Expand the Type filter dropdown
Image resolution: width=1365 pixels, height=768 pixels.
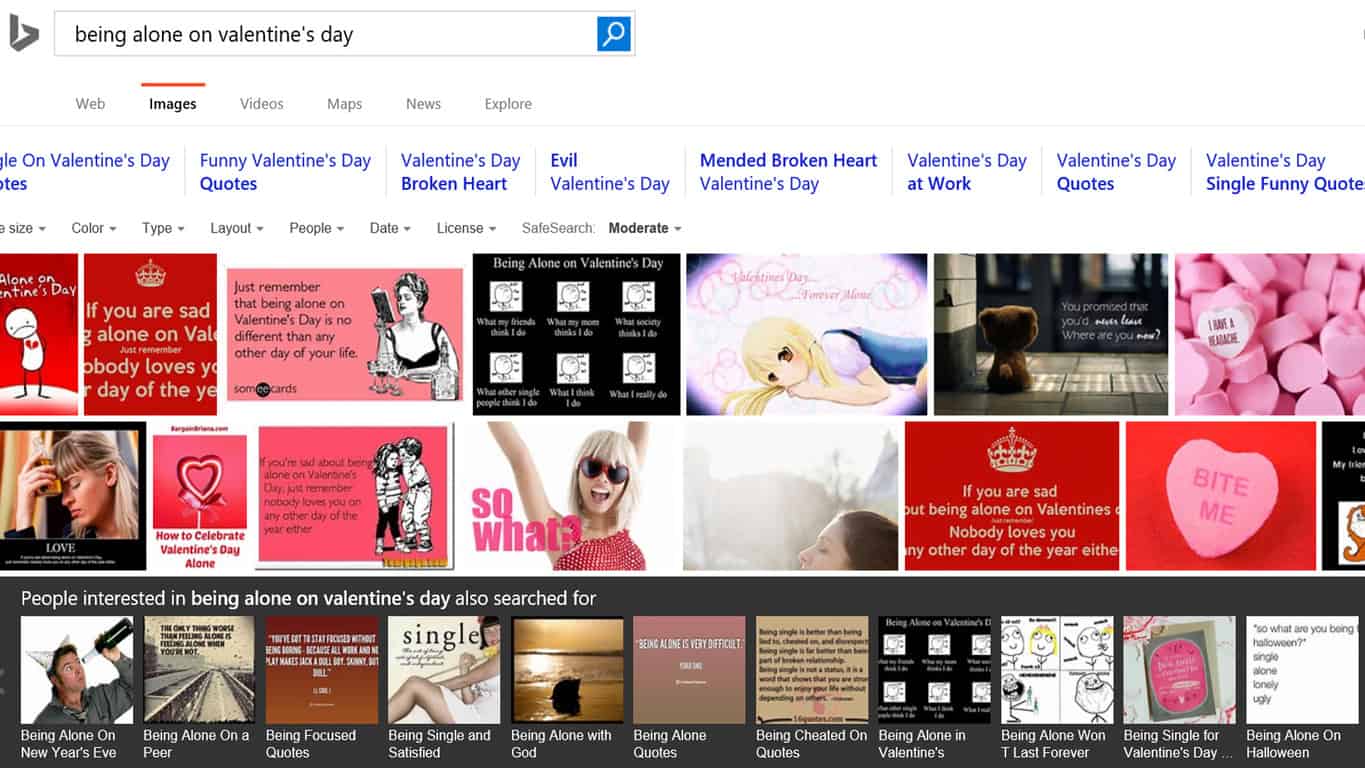(163, 228)
